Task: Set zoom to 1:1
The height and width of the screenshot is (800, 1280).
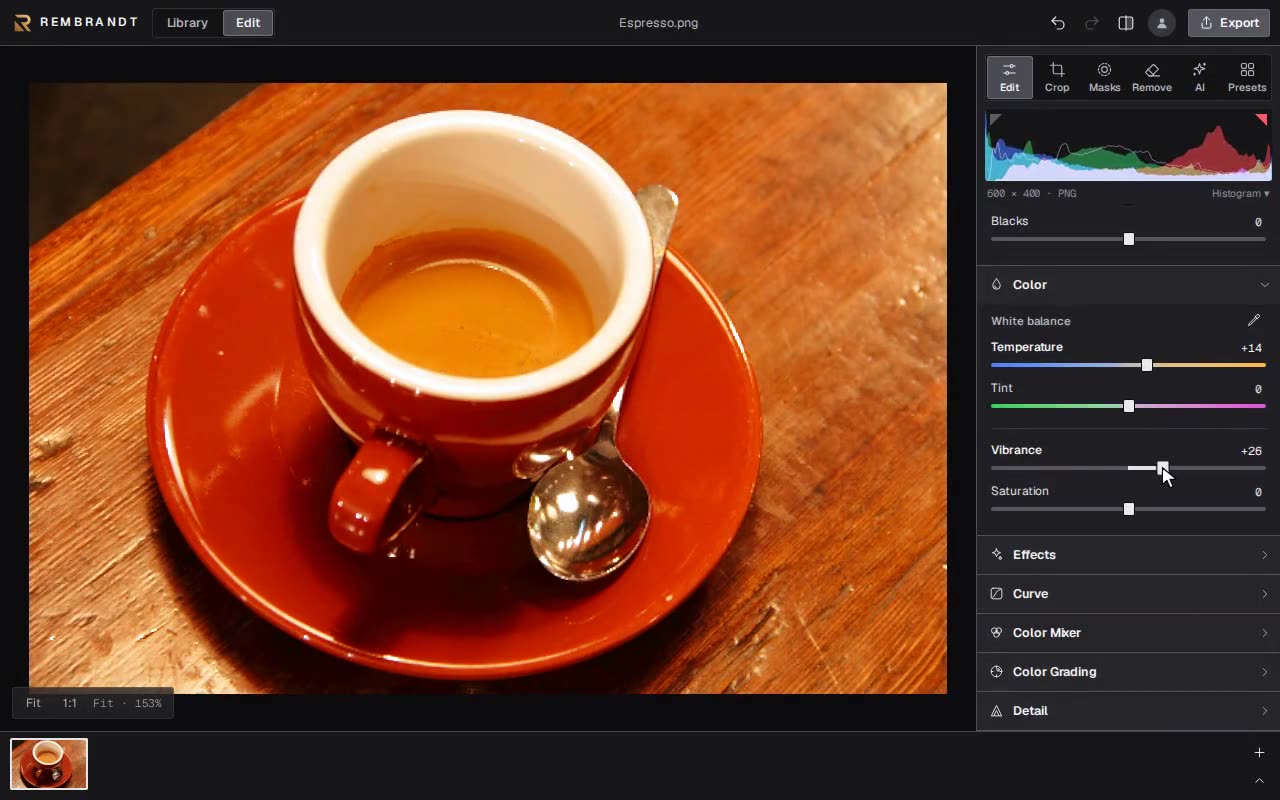Action: point(69,703)
